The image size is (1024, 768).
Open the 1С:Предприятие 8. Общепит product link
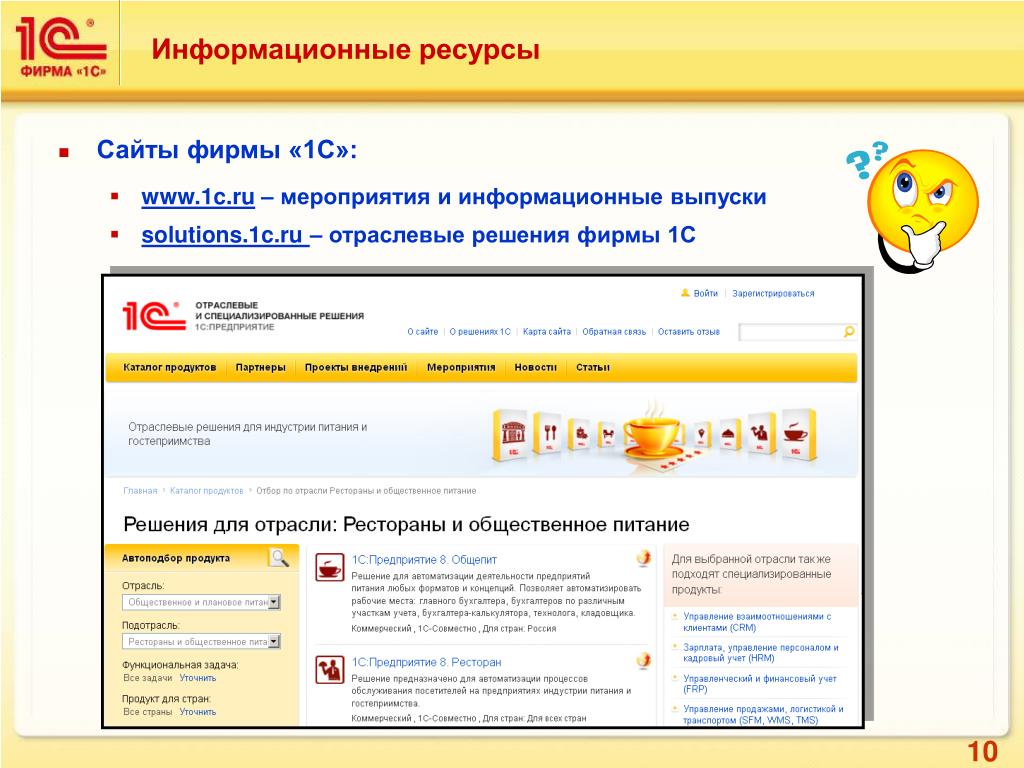[x=424, y=560]
